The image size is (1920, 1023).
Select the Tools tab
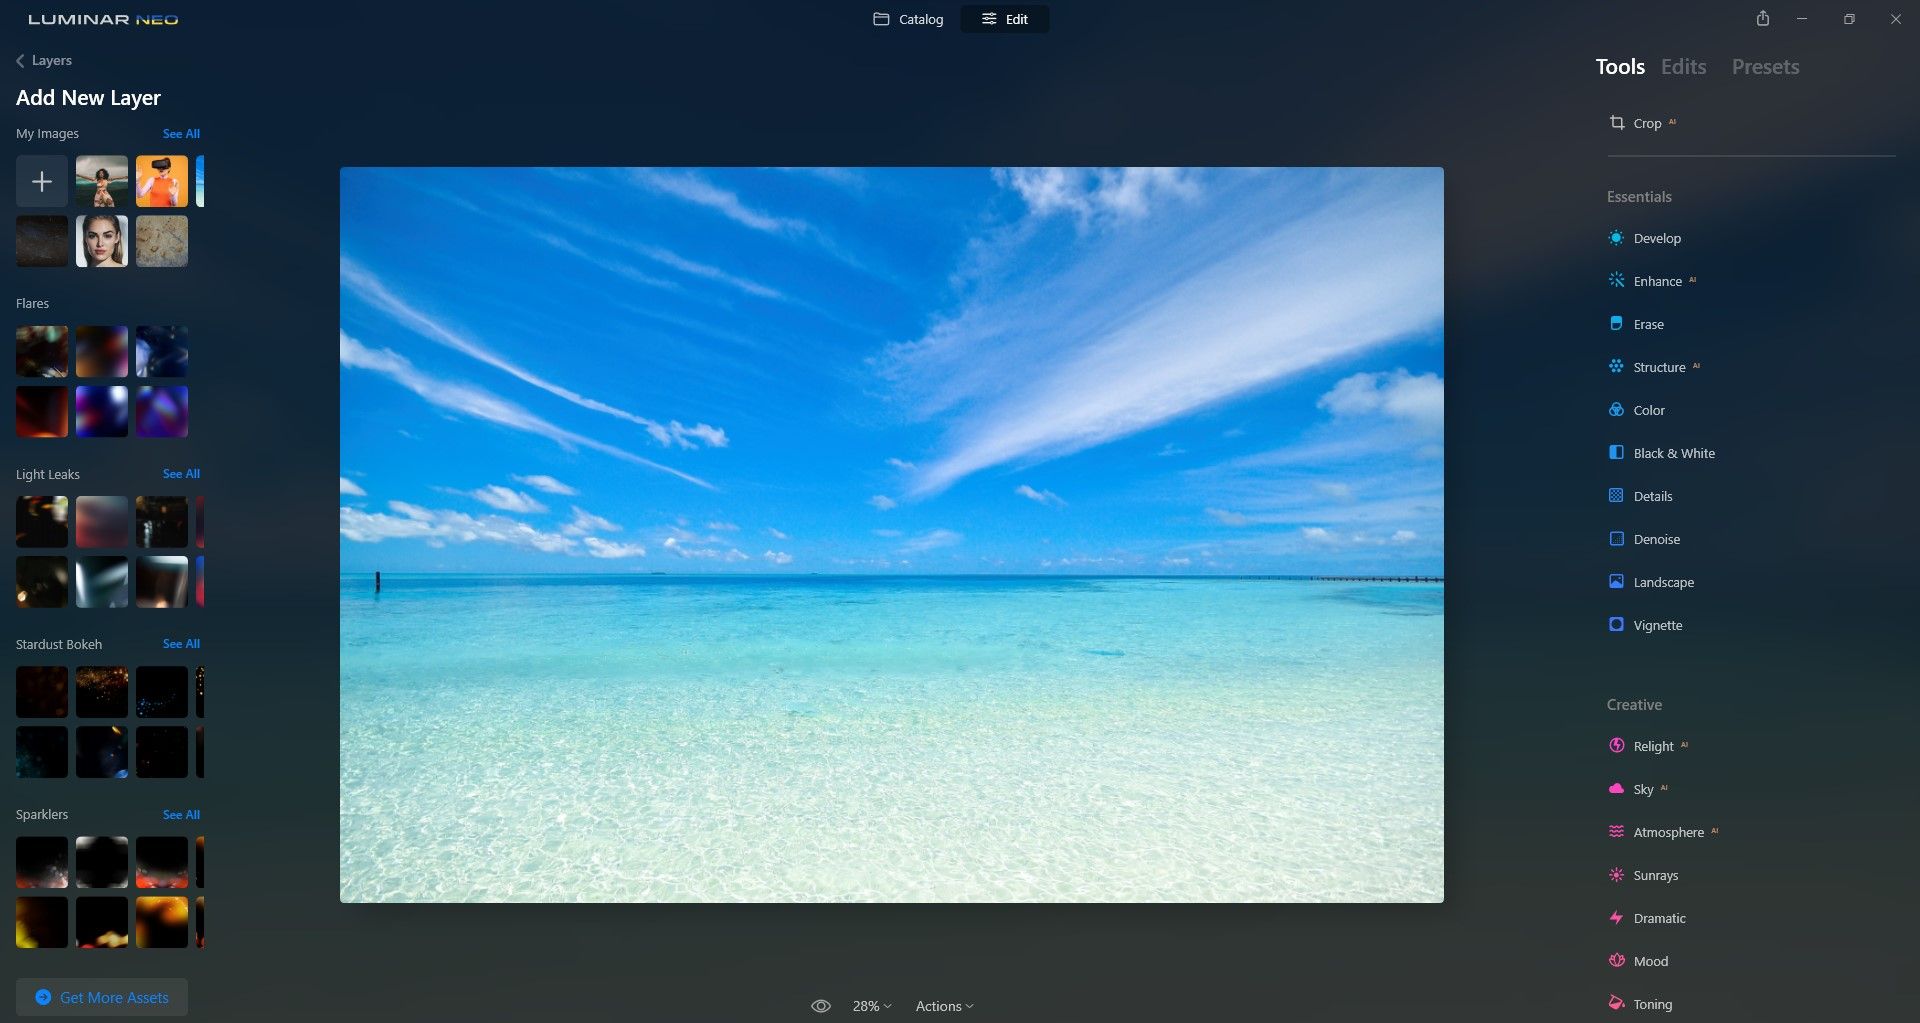click(1620, 67)
